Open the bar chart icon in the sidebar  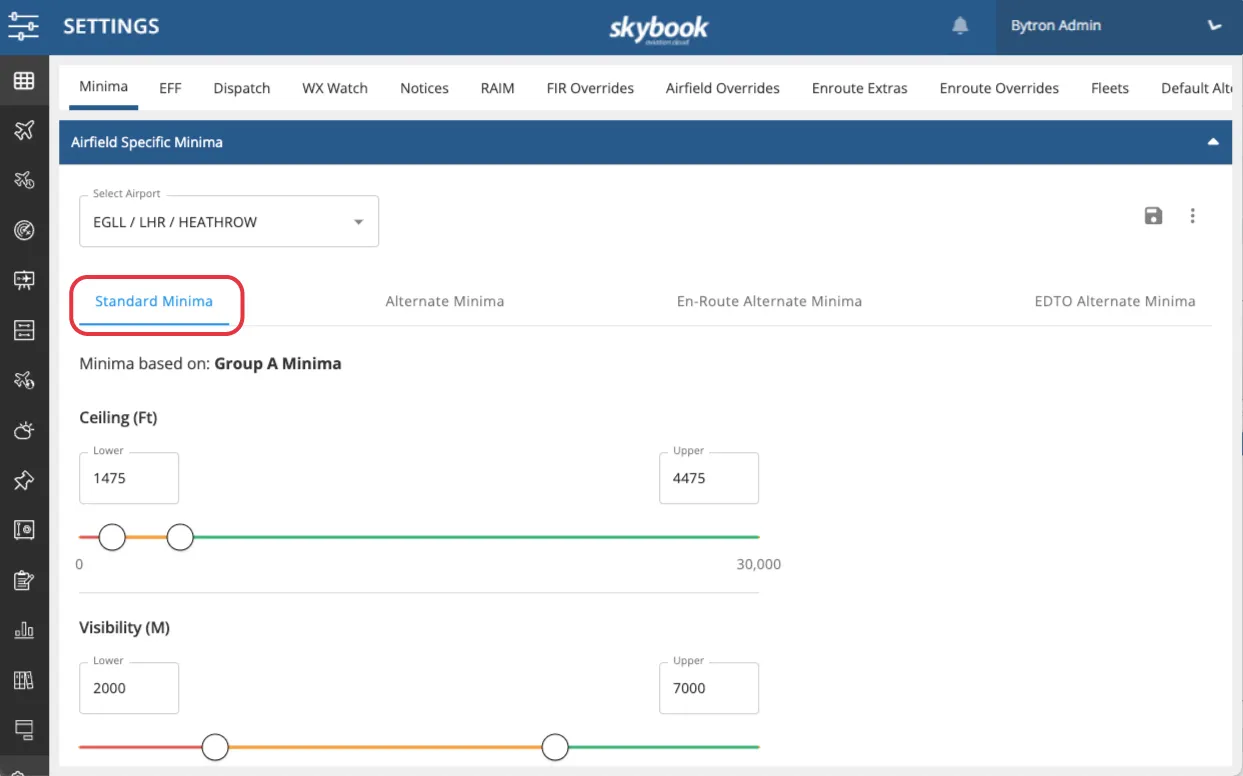pos(24,630)
